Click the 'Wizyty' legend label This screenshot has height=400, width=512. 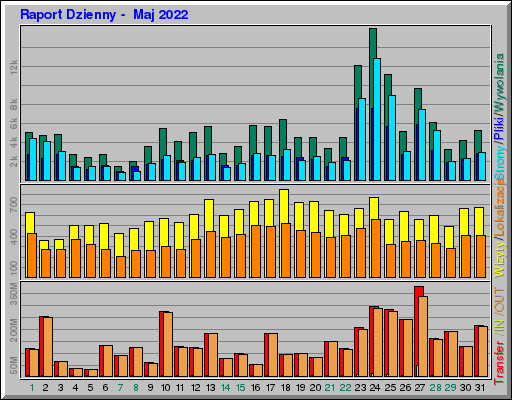[x=499, y=260]
